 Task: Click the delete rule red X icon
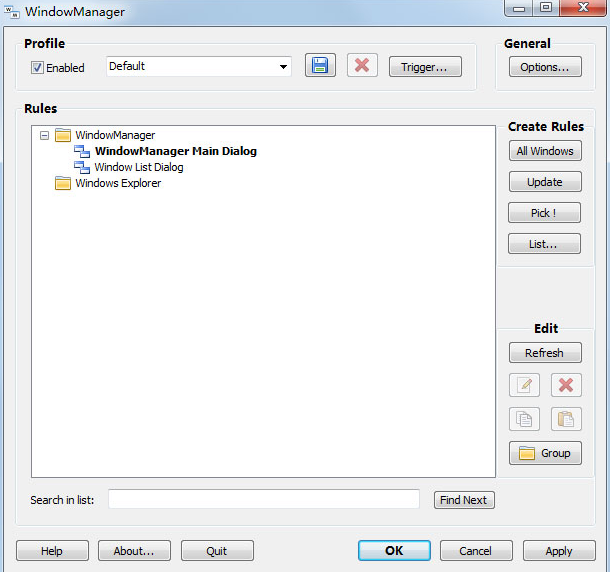pos(566,385)
